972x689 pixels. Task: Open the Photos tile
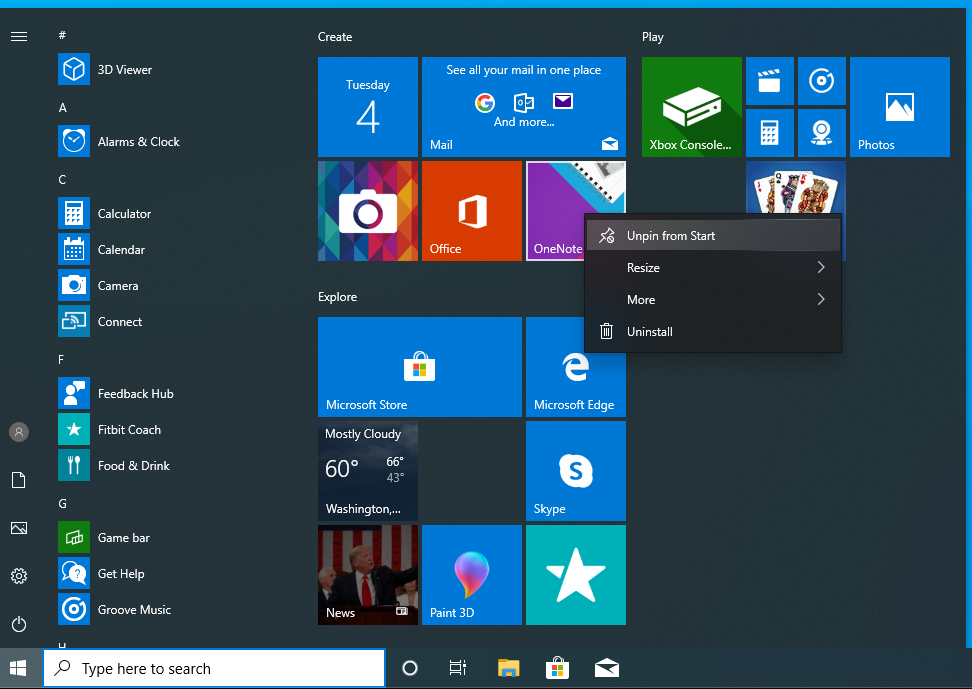899,107
